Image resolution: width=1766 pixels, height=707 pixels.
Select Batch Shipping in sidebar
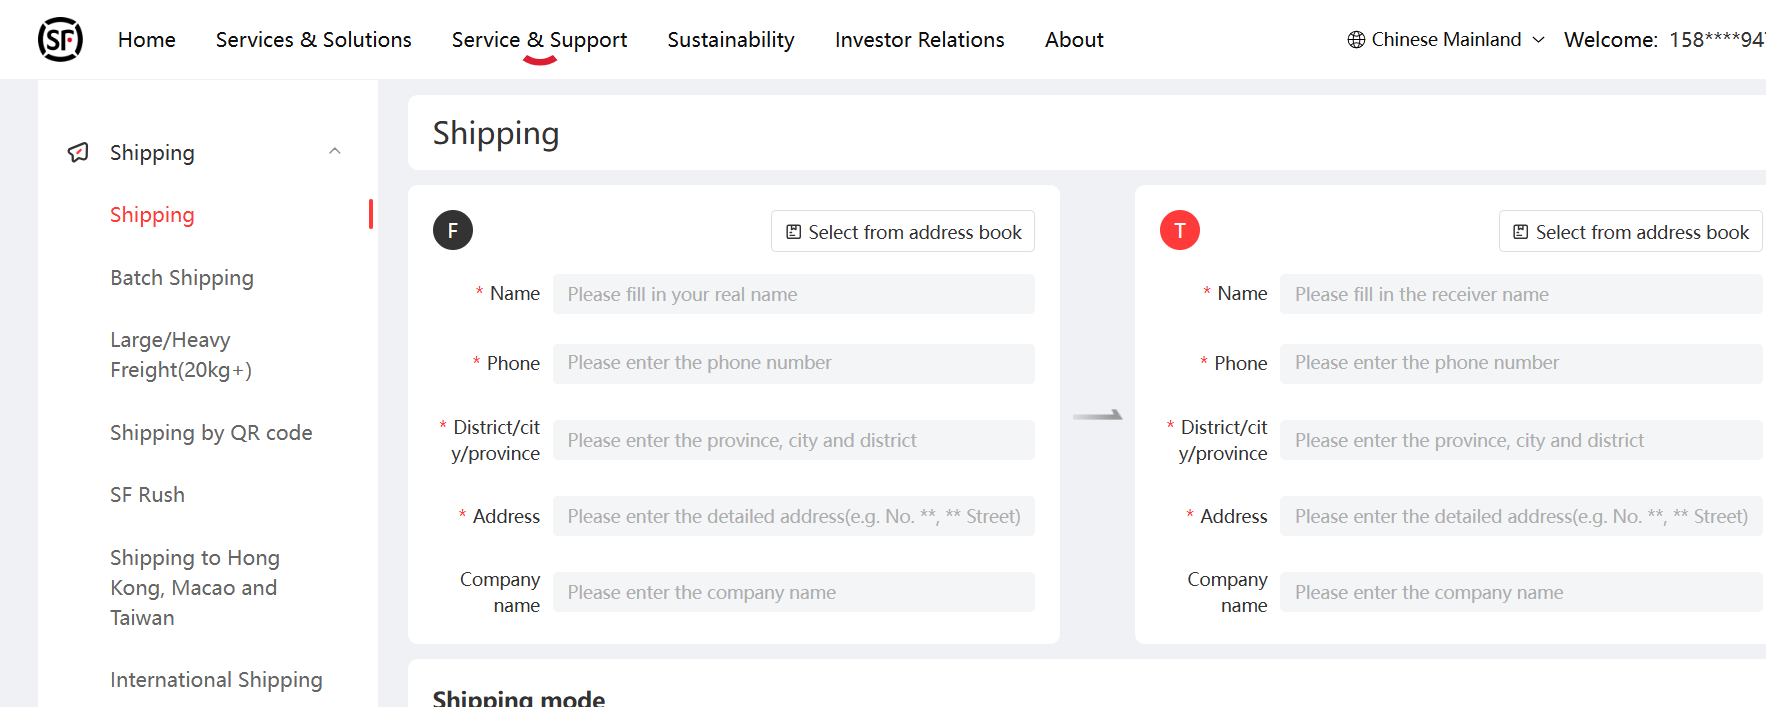[182, 278]
